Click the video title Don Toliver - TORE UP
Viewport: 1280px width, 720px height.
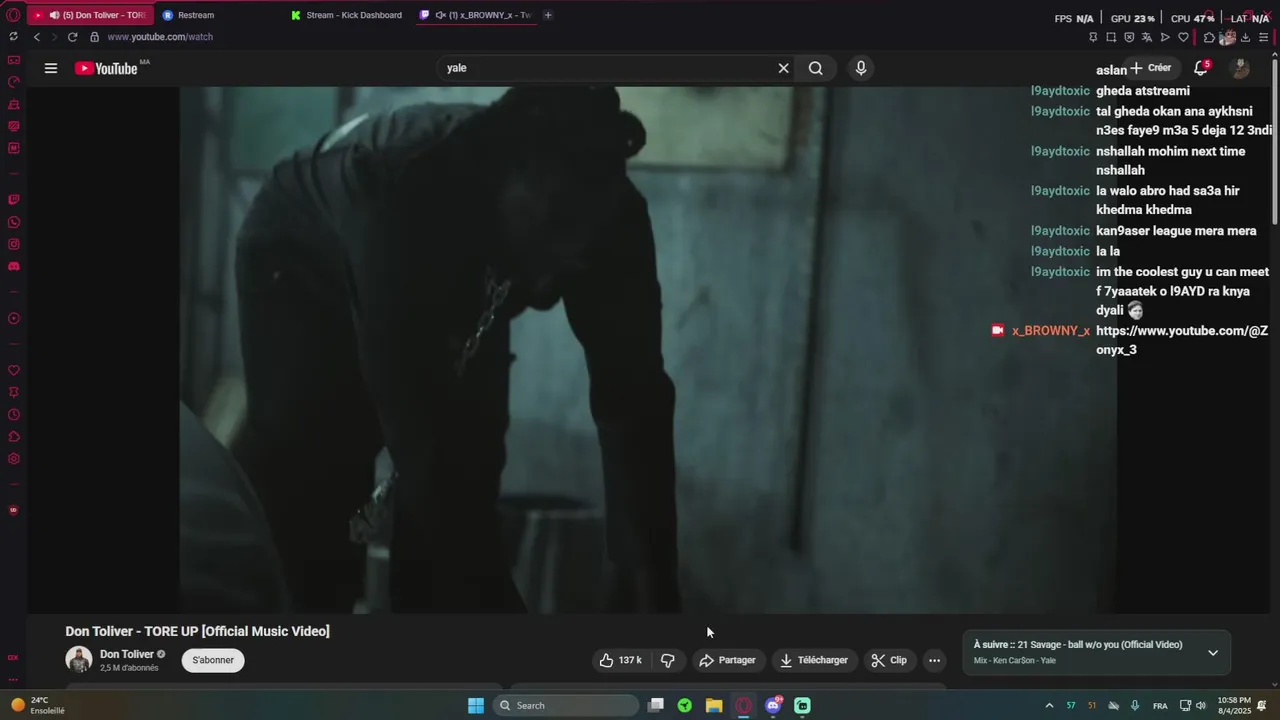point(197,631)
